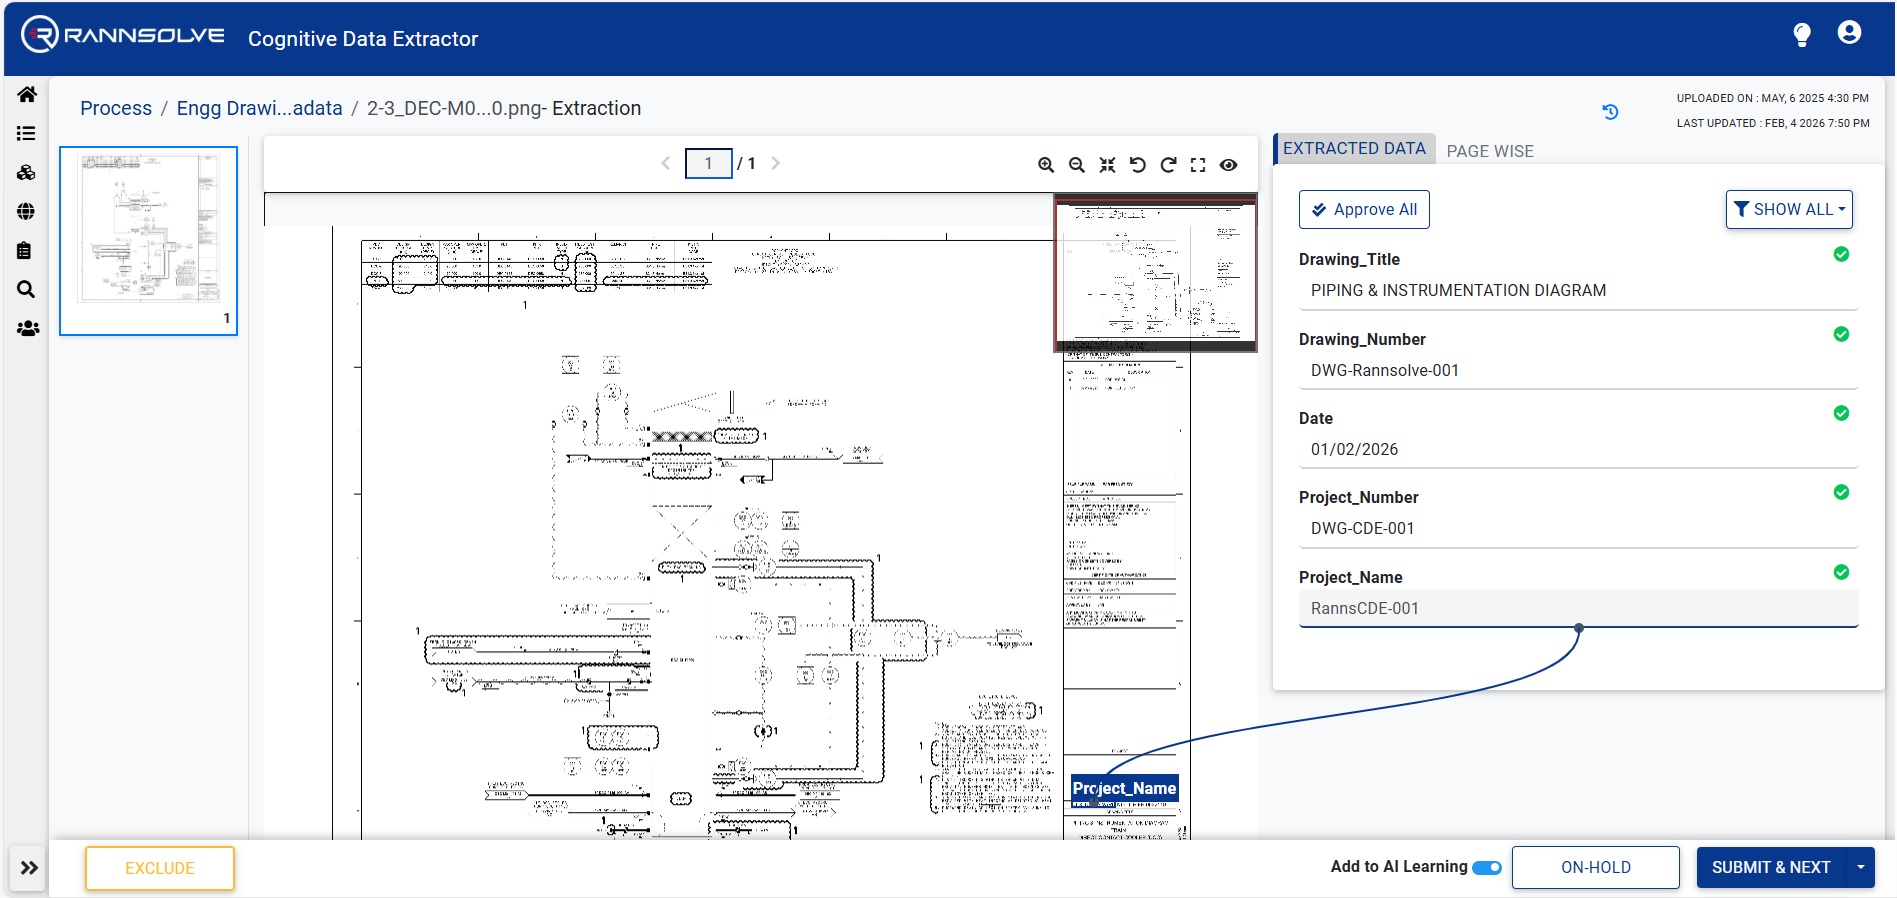Open the SHOW ALL filter dropdown

(1789, 210)
